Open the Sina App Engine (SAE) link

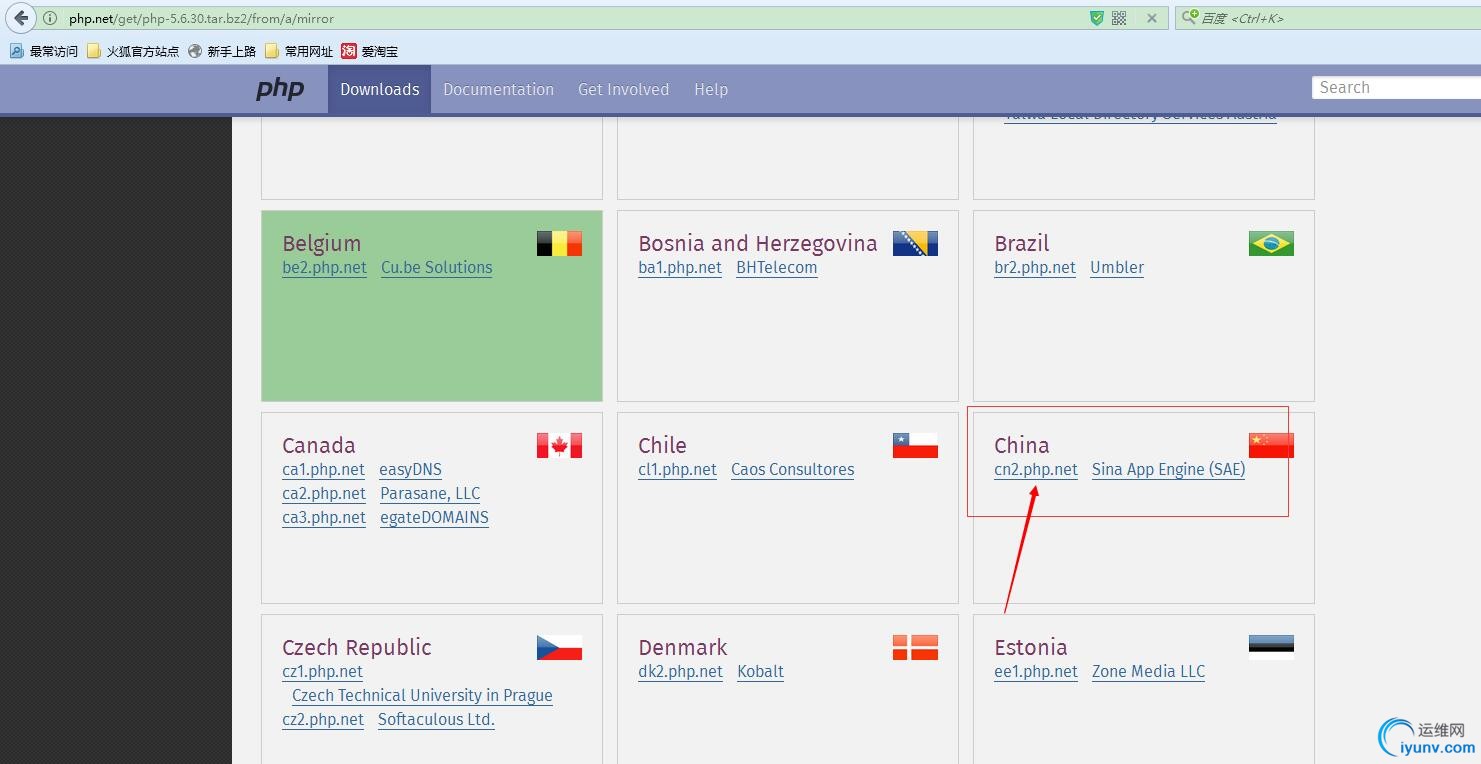[x=1168, y=470]
